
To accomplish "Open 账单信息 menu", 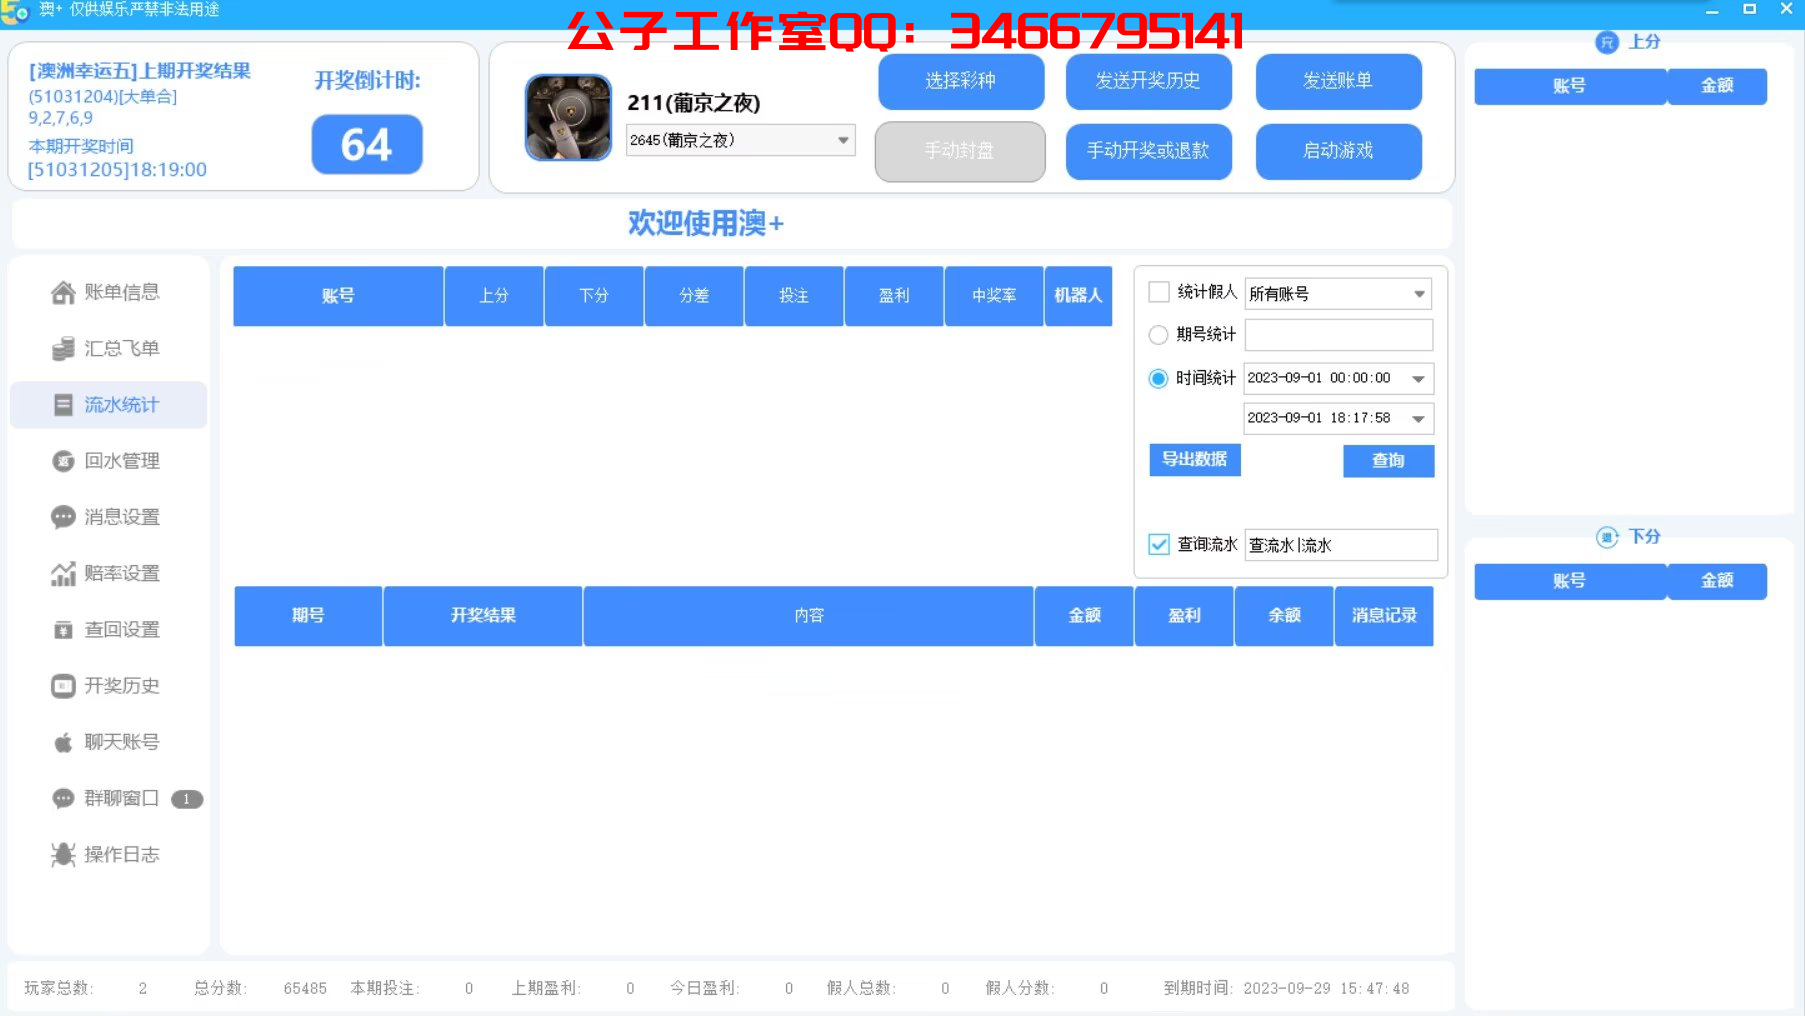I will coord(108,292).
